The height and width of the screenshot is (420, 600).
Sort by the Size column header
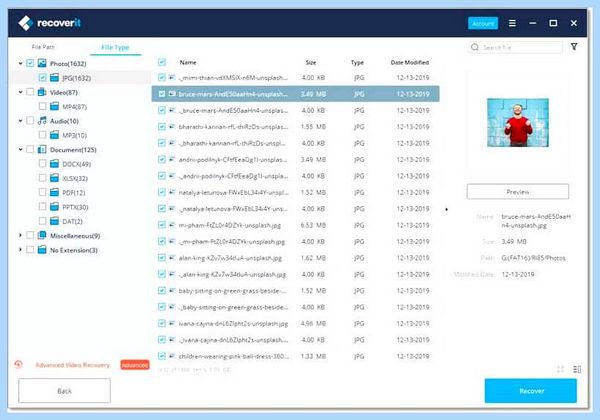click(311, 62)
